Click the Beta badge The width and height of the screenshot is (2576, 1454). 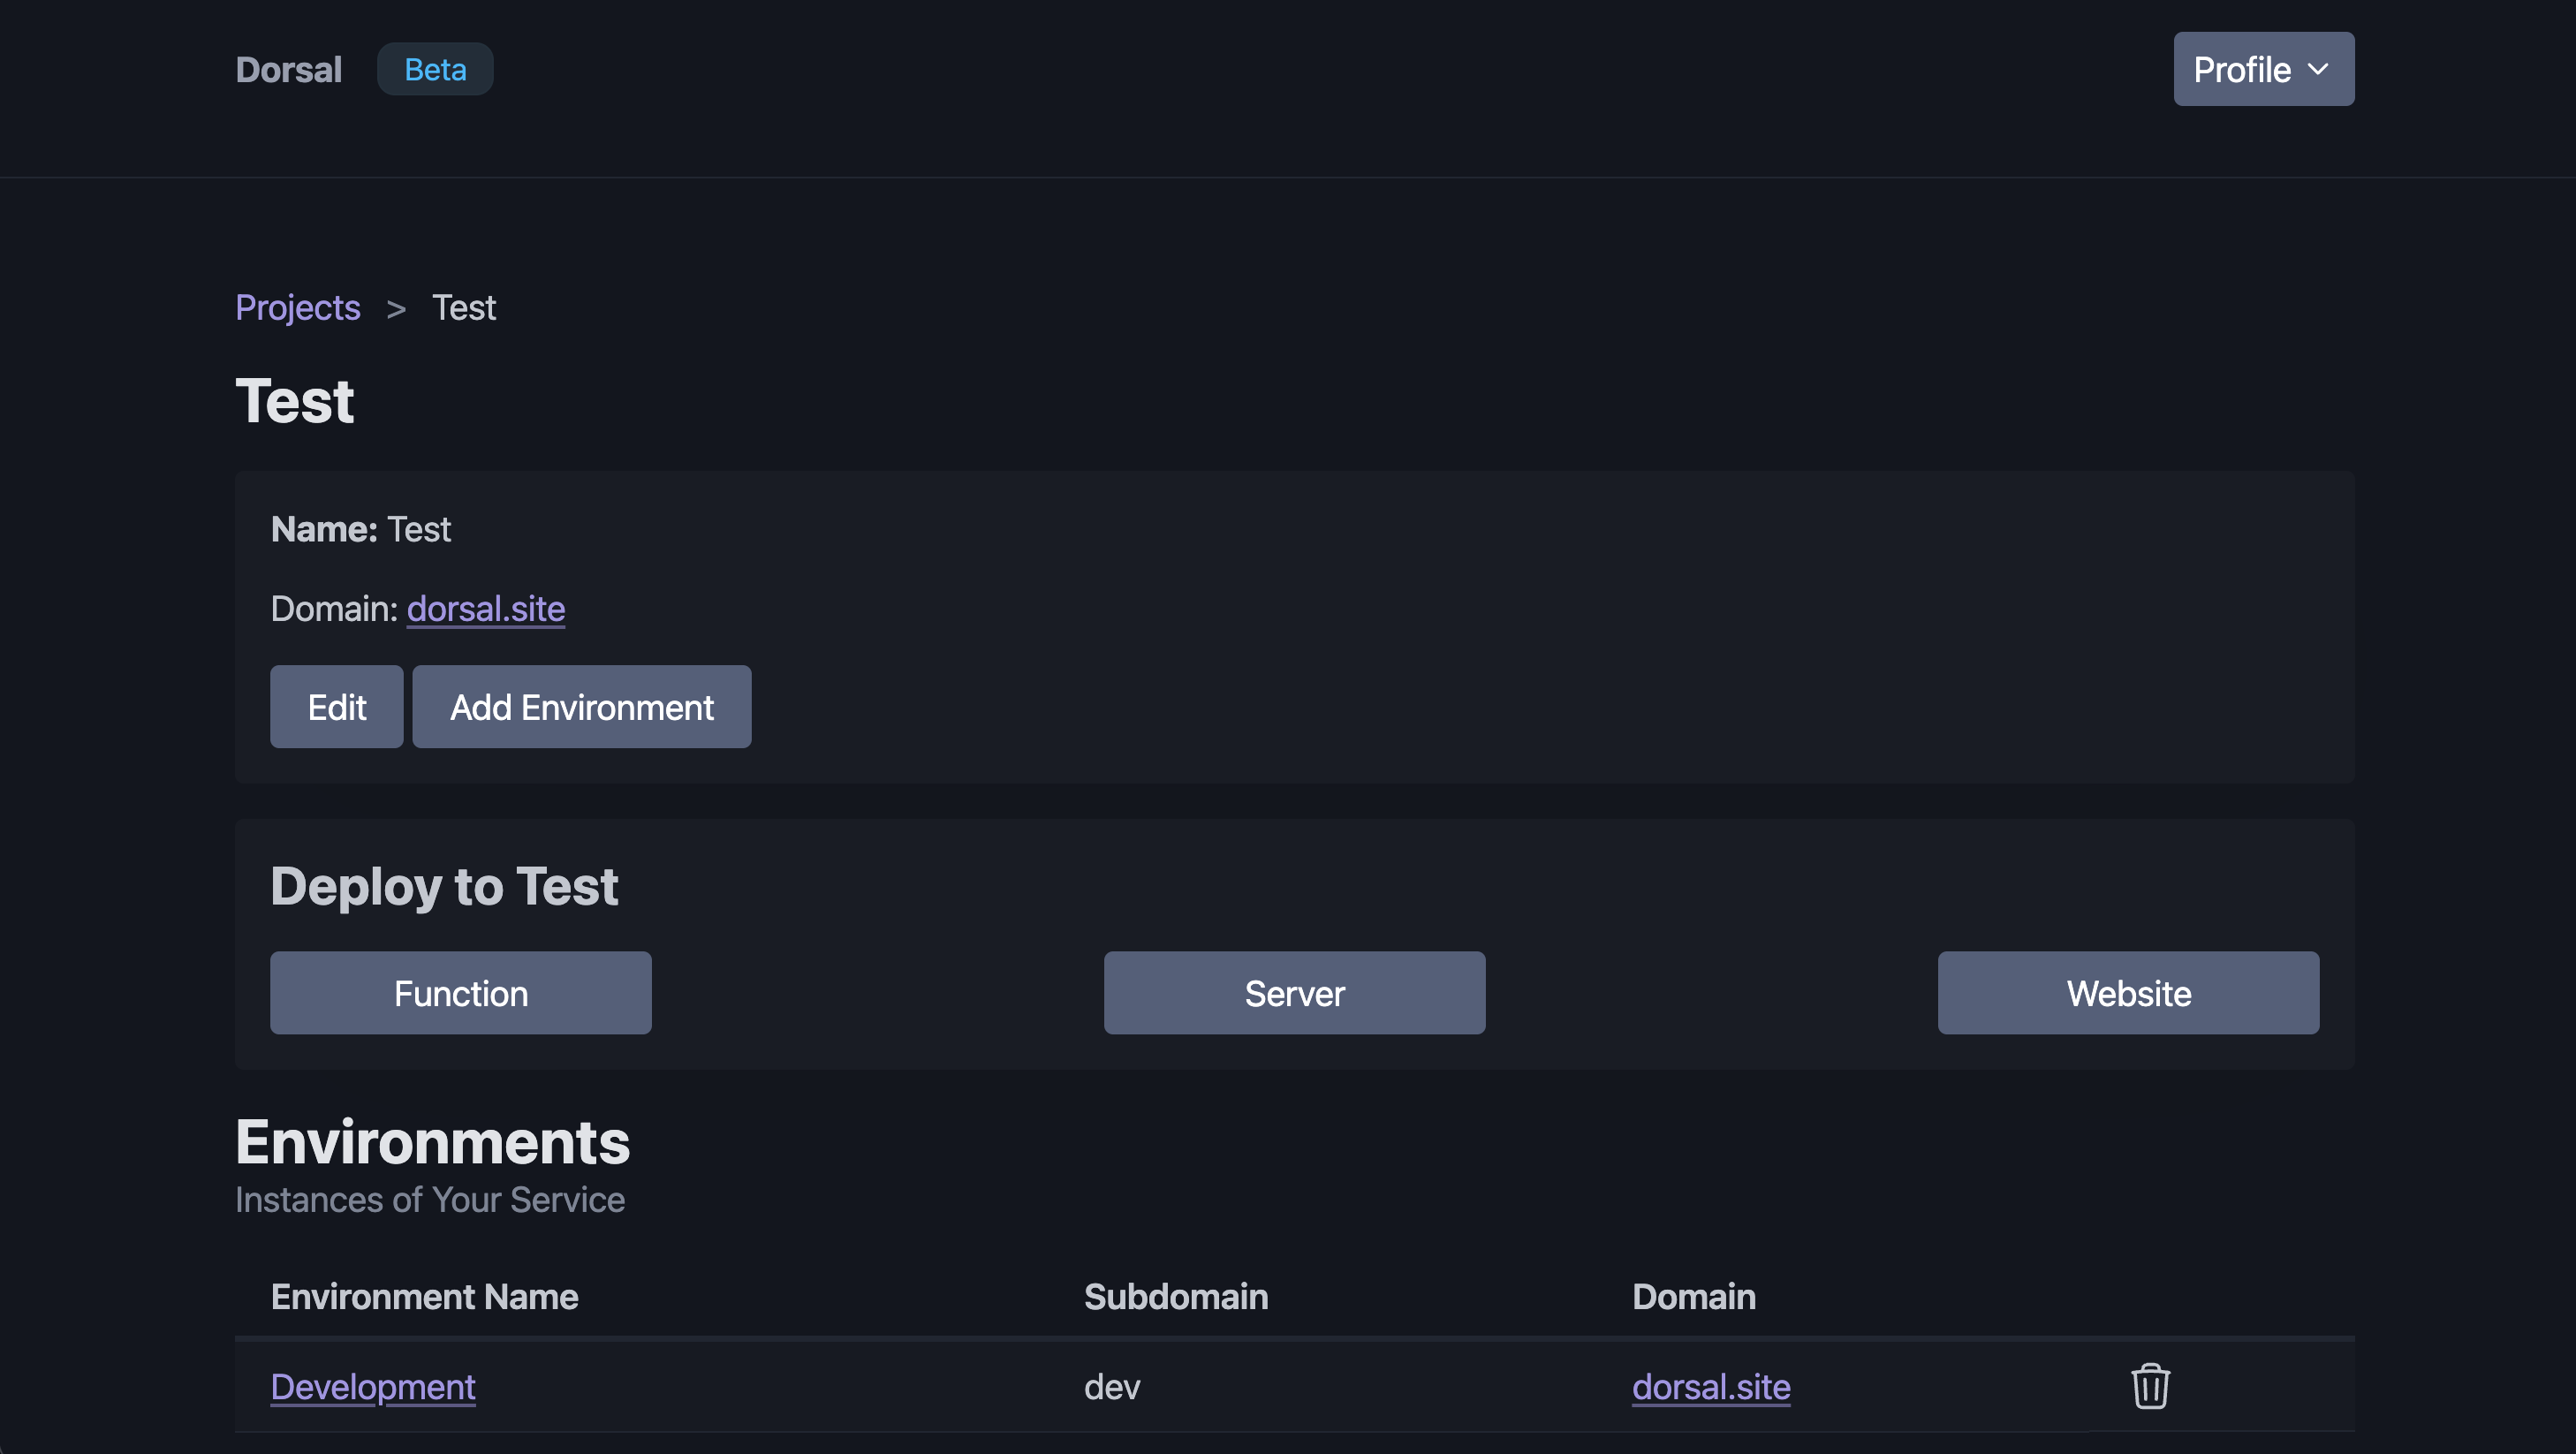coord(435,70)
